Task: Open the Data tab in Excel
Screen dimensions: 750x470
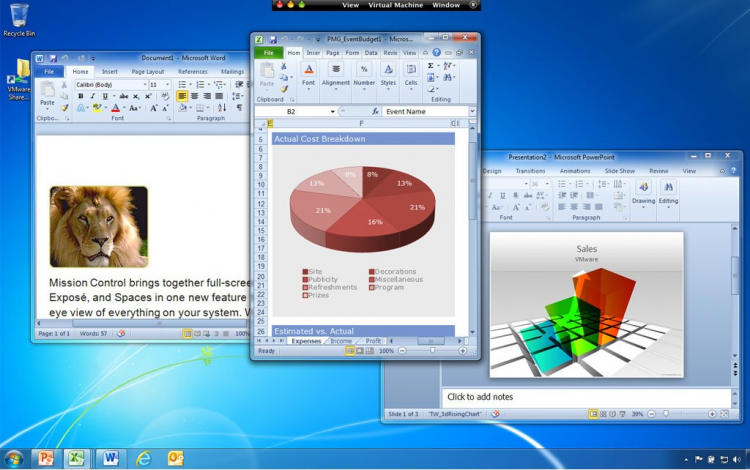Action: tap(371, 53)
